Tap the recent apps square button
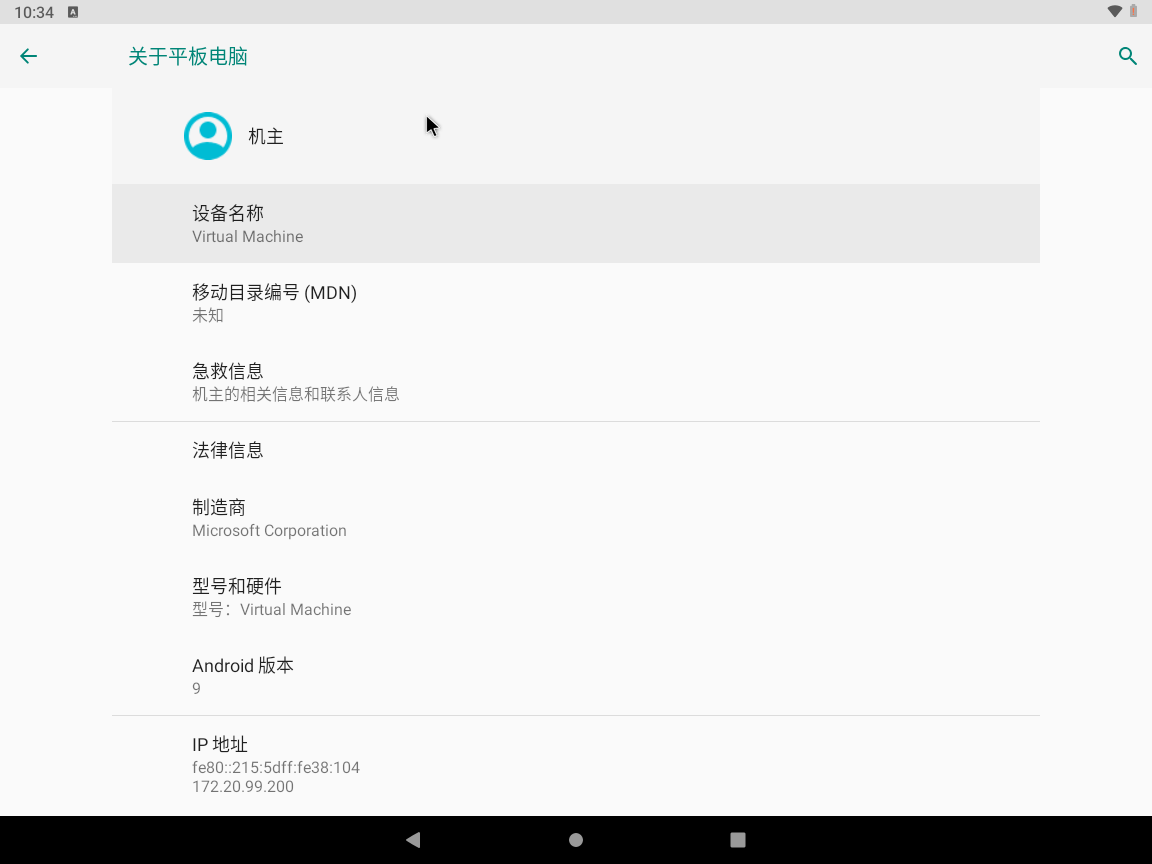This screenshot has width=1152, height=864. [738, 840]
